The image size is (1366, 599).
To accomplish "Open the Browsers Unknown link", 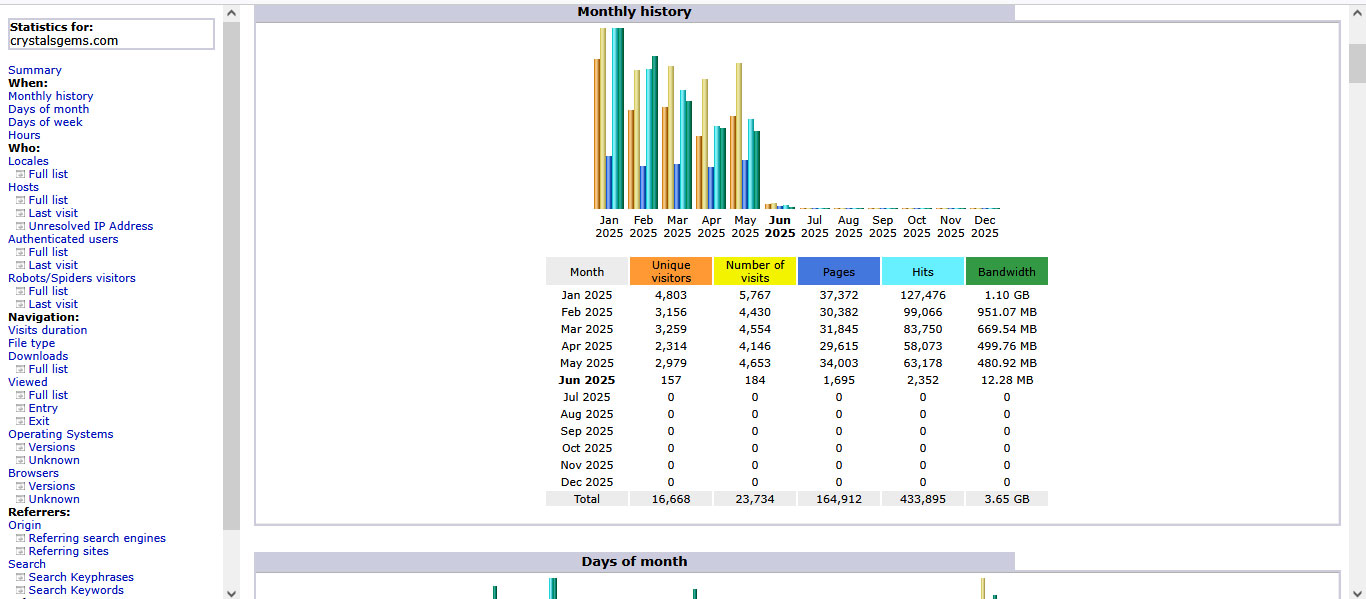I will (x=54, y=499).
